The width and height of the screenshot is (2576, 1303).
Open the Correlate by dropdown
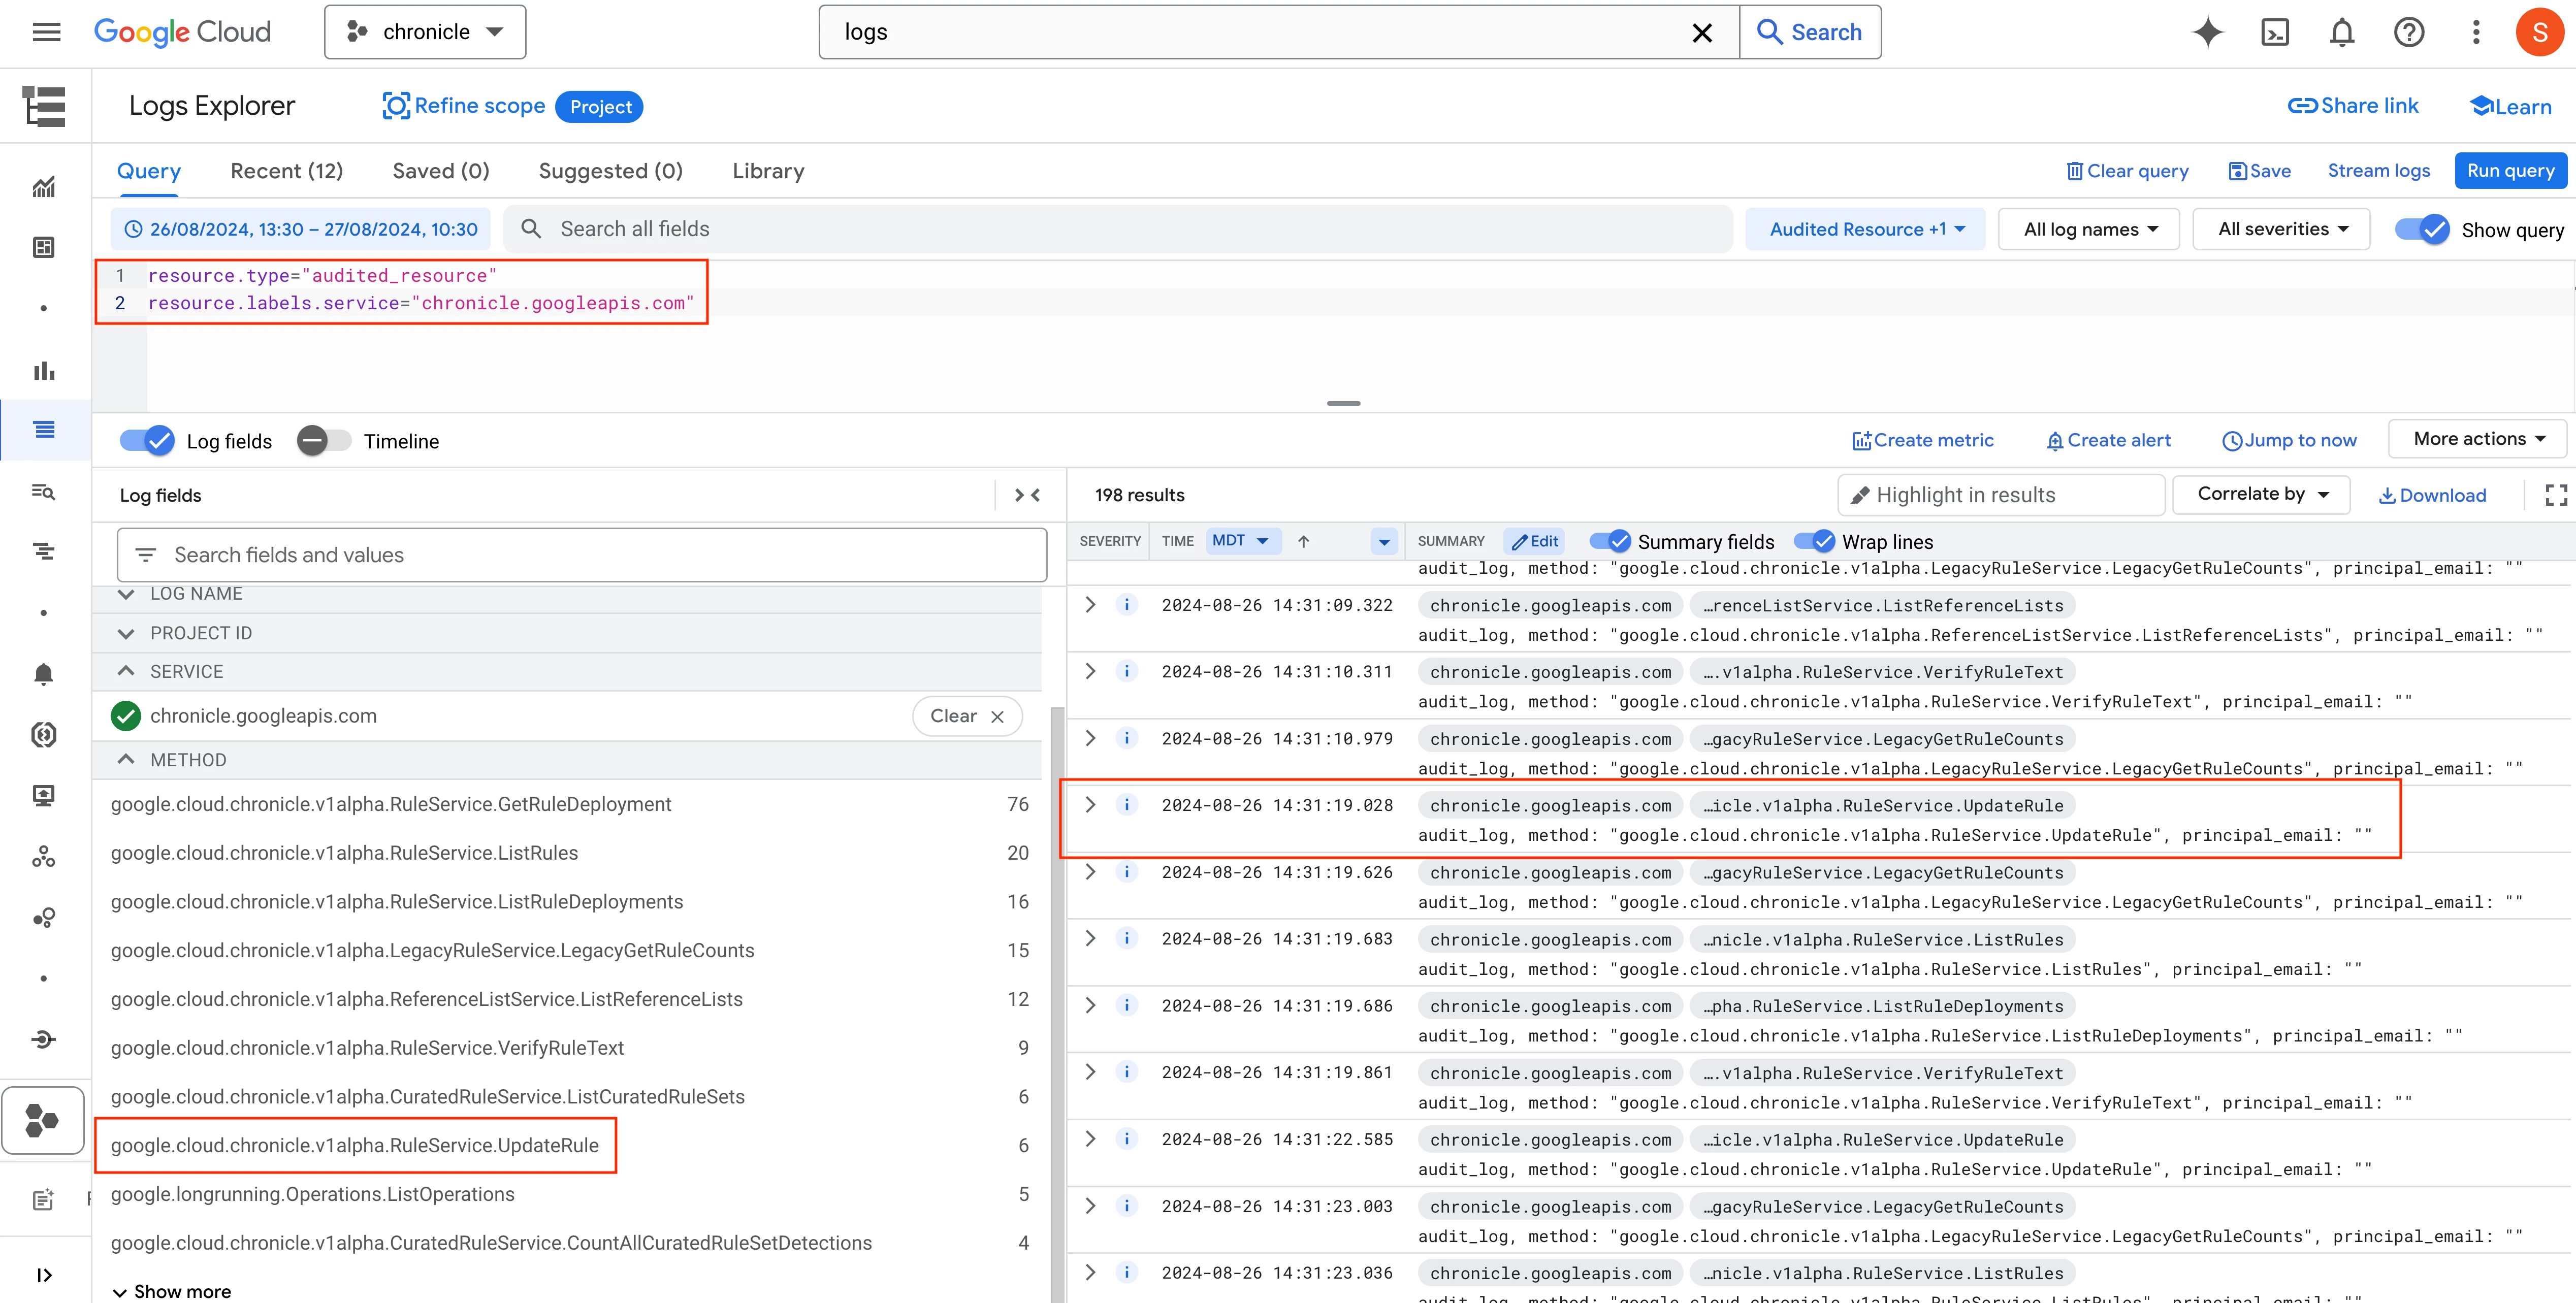[2262, 494]
